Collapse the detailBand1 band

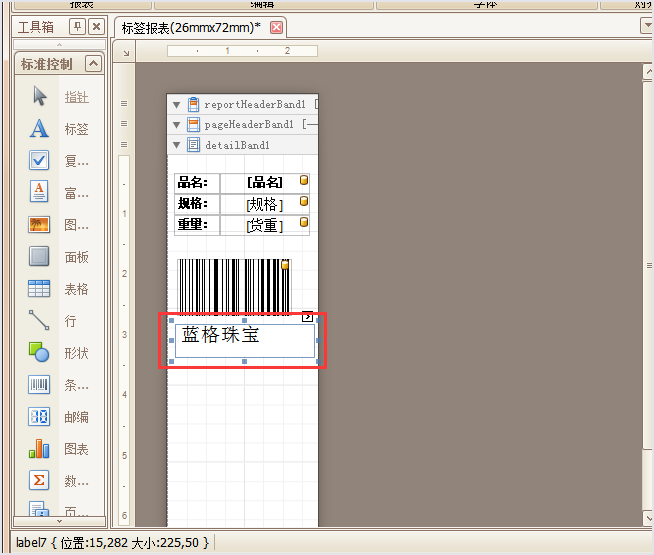(x=177, y=145)
